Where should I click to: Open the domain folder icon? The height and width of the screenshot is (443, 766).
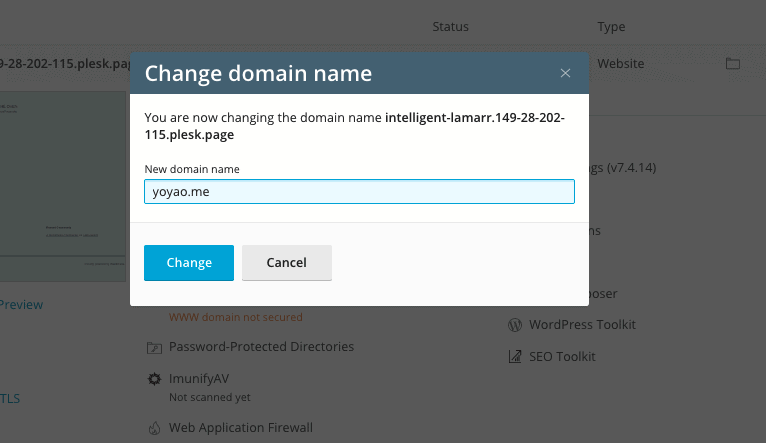coord(732,63)
